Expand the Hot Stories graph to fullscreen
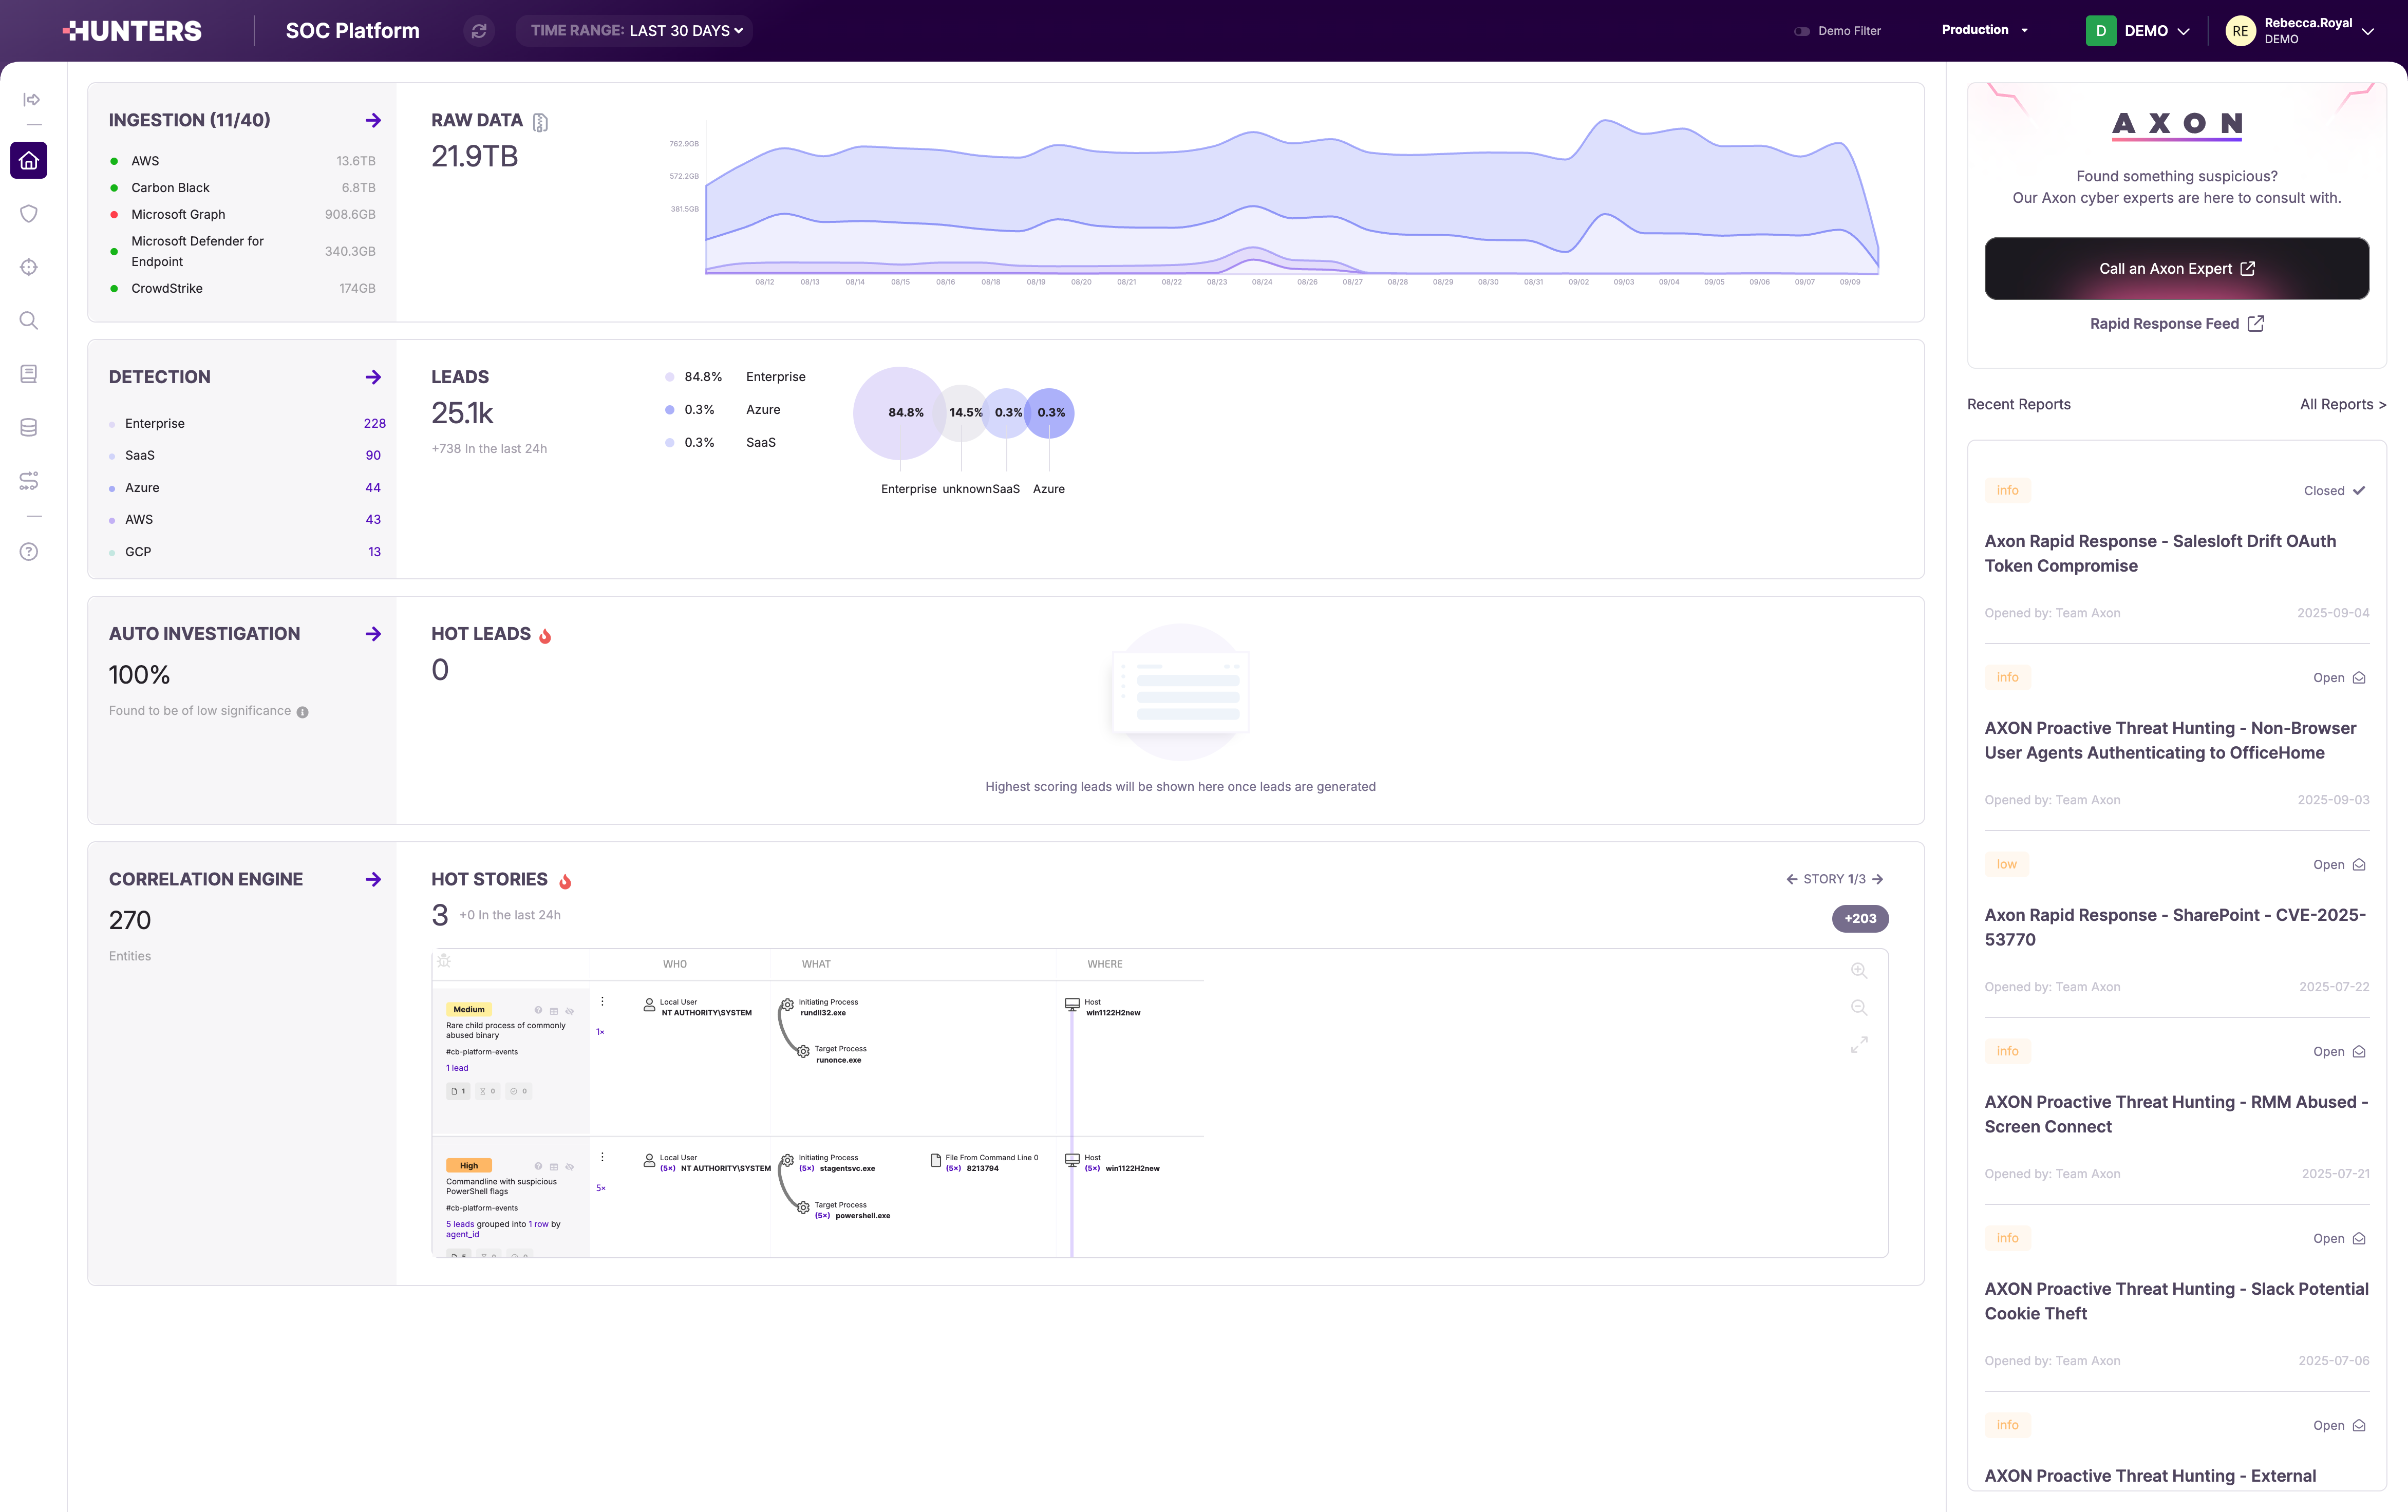 (1859, 1045)
